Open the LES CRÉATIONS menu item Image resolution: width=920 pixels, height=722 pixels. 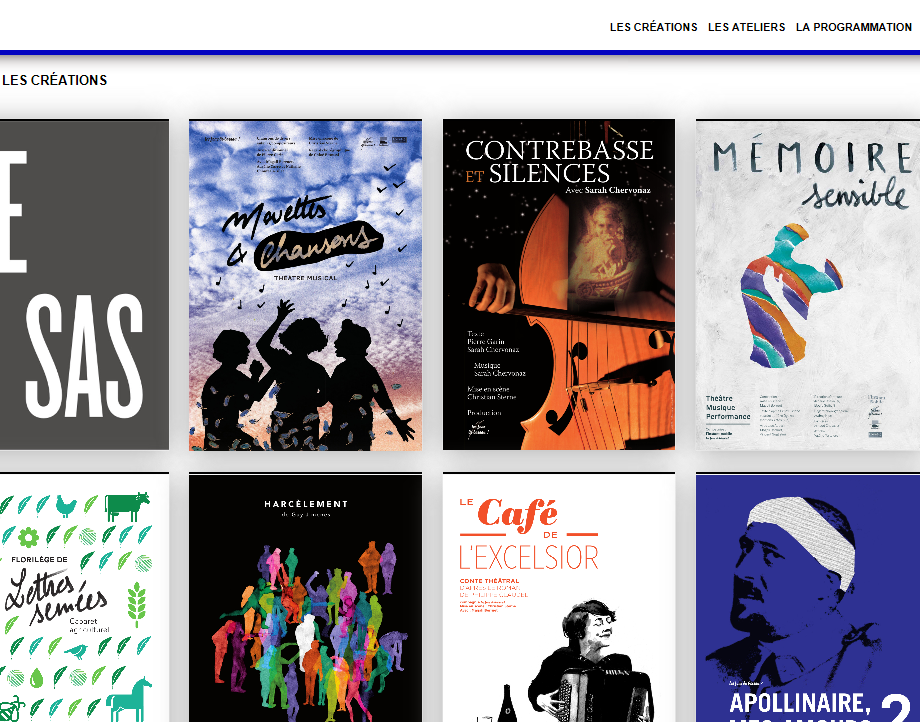pos(653,27)
